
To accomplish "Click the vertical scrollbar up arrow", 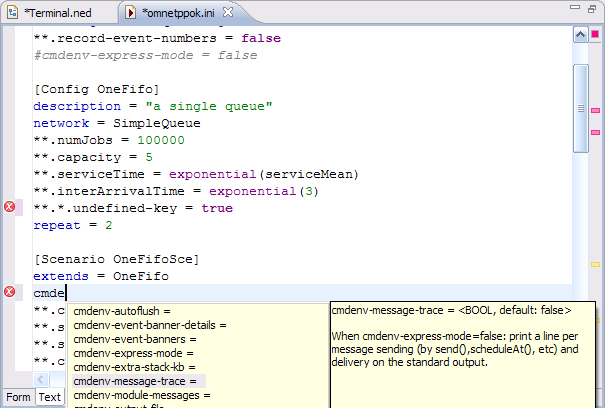I will [x=580, y=35].
